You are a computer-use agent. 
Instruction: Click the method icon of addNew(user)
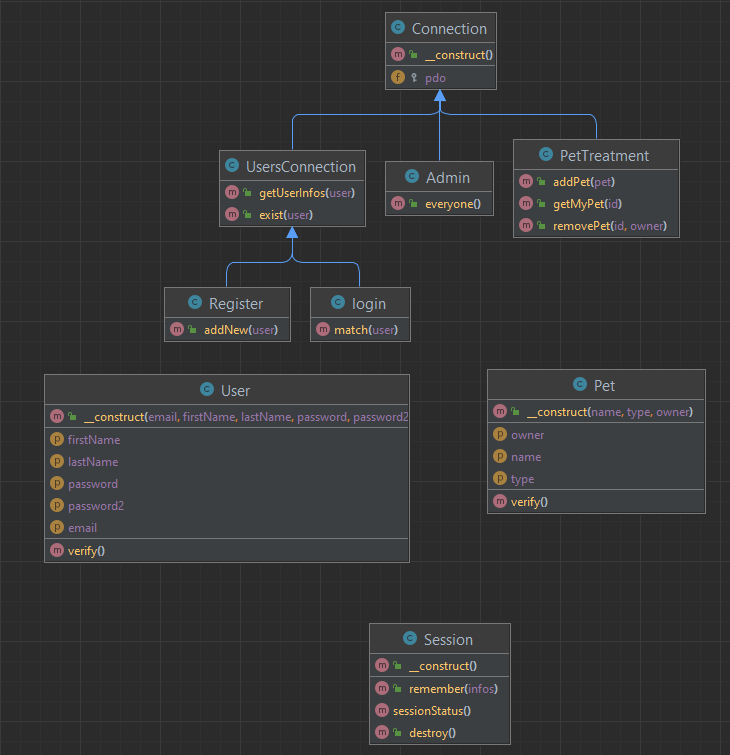pos(177,329)
